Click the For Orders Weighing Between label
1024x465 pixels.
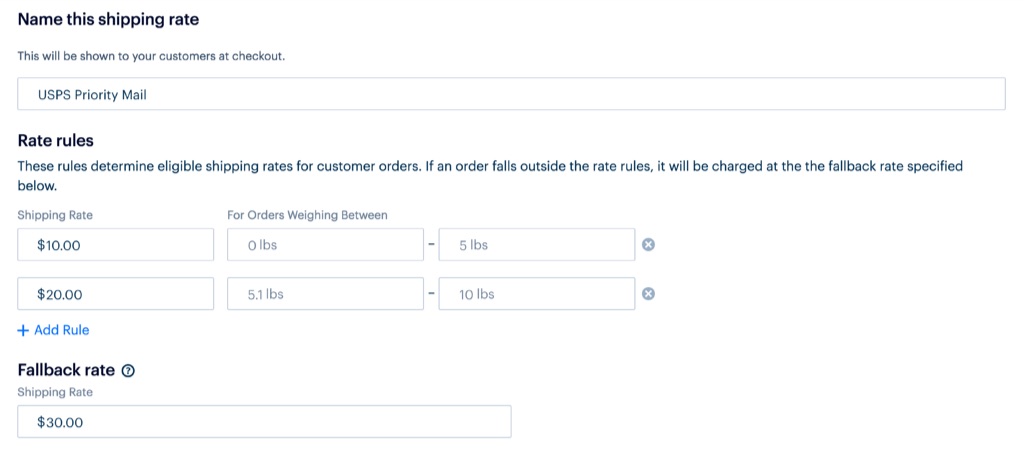pyautogui.click(x=308, y=215)
